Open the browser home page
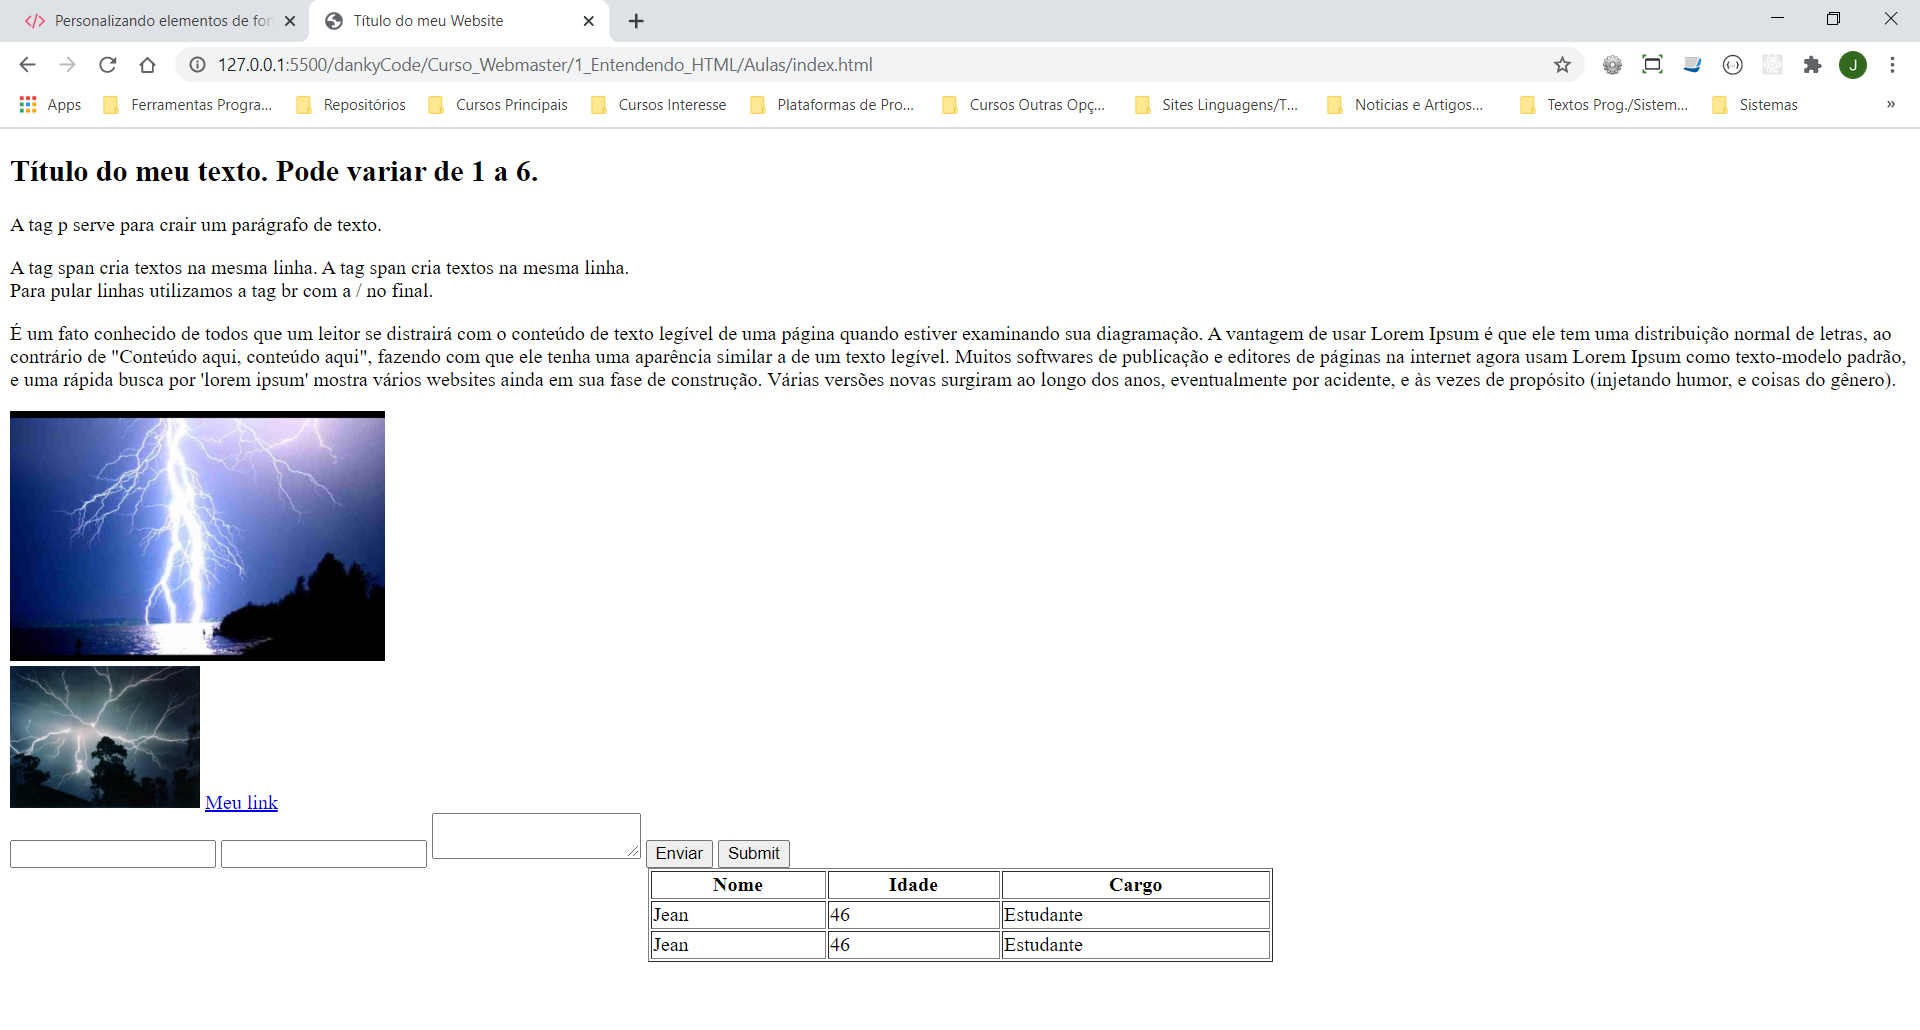This screenshot has width=1920, height=1030. coord(147,65)
